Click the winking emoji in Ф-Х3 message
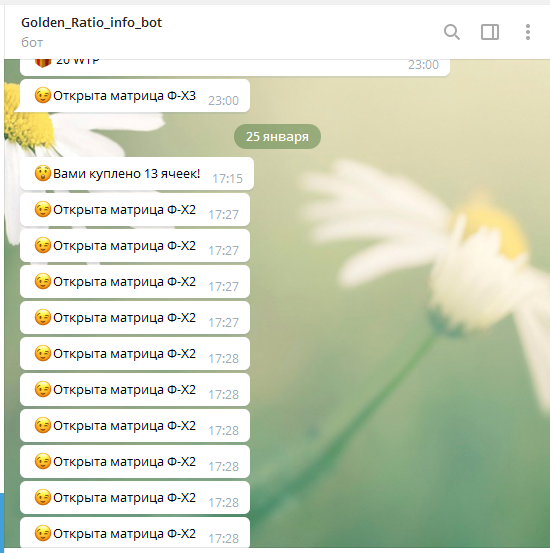The height and width of the screenshot is (553, 550). coord(43,96)
